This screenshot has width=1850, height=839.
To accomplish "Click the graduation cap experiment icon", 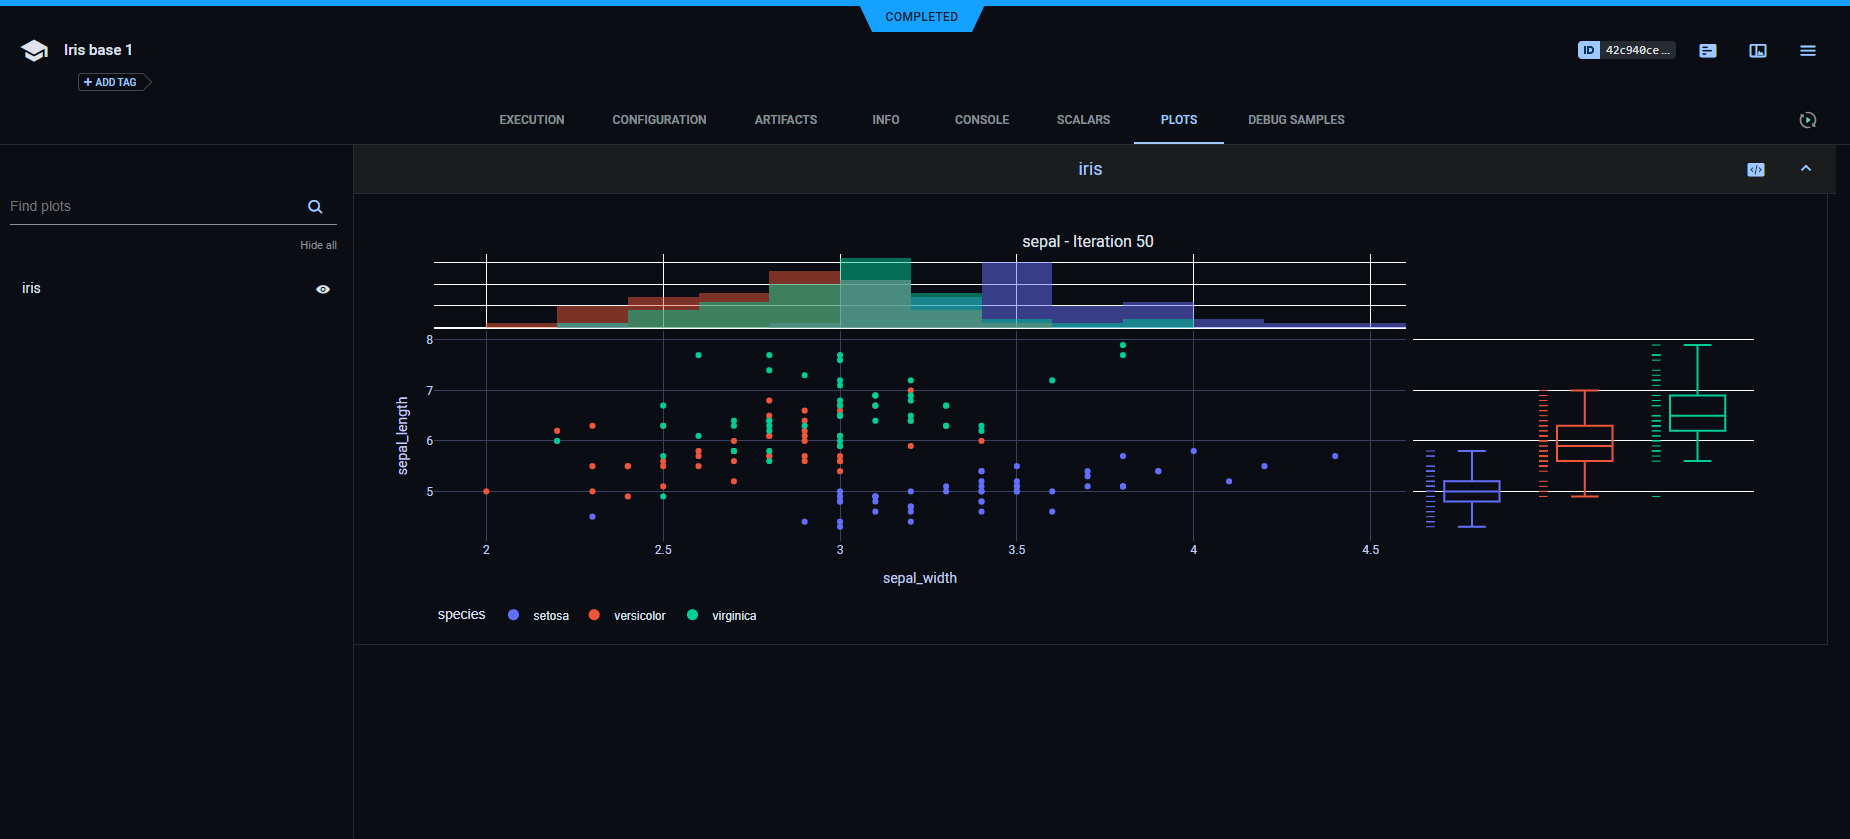I will pos(34,51).
